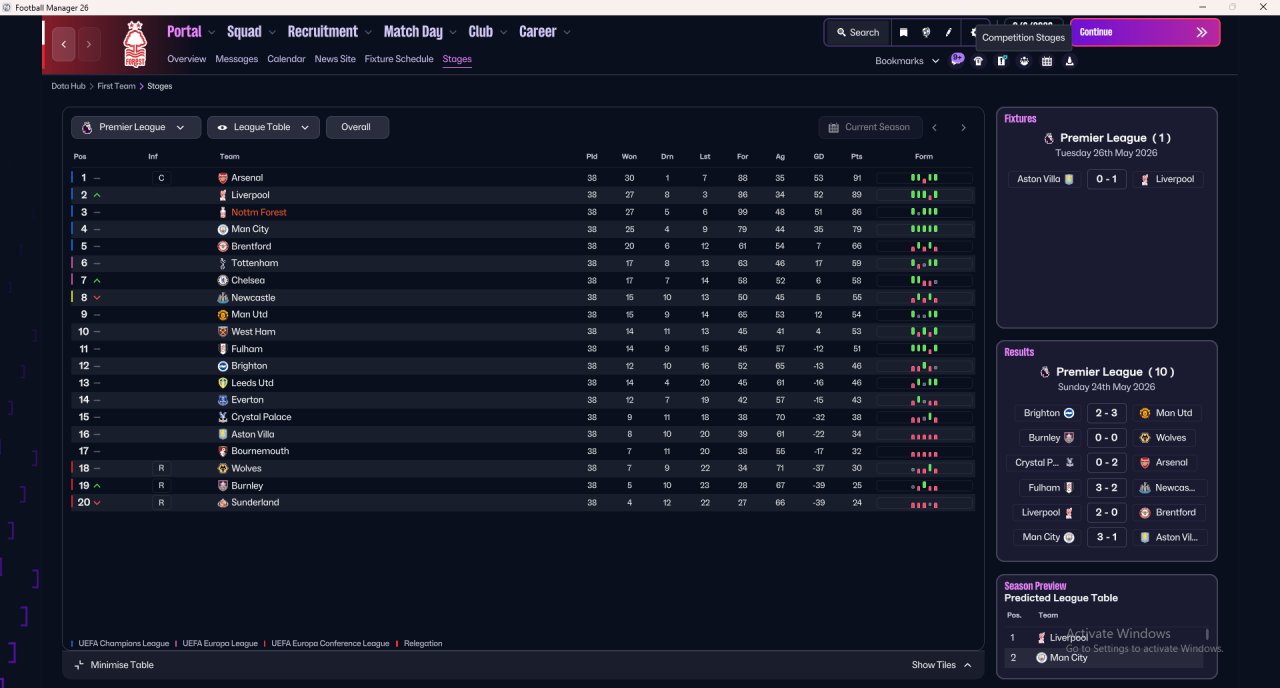Click the bookmark flag icon in top bar
Screen dimensions: 1280x688
[904, 32]
